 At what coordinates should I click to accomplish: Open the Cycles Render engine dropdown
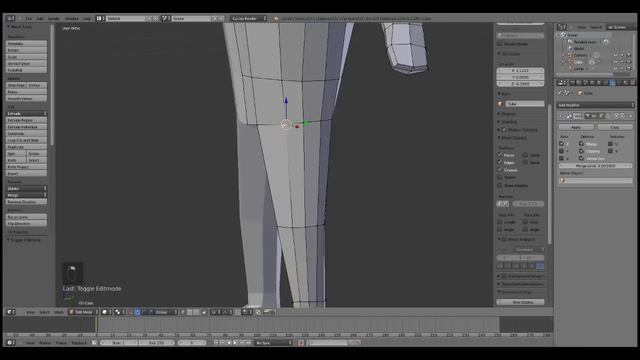(249, 18)
